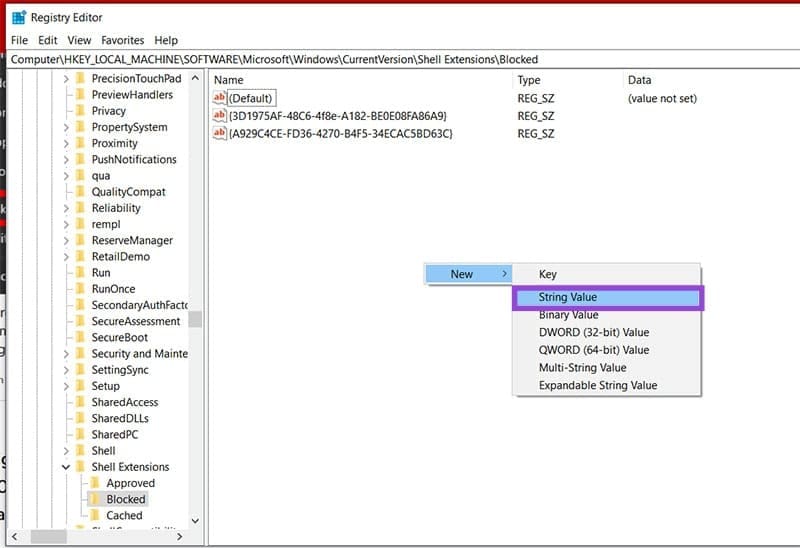Select the {A929C4CE-FD36-4270-B4F5-34ECAC5BD63C} value
800x548 pixels.
(341, 134)
